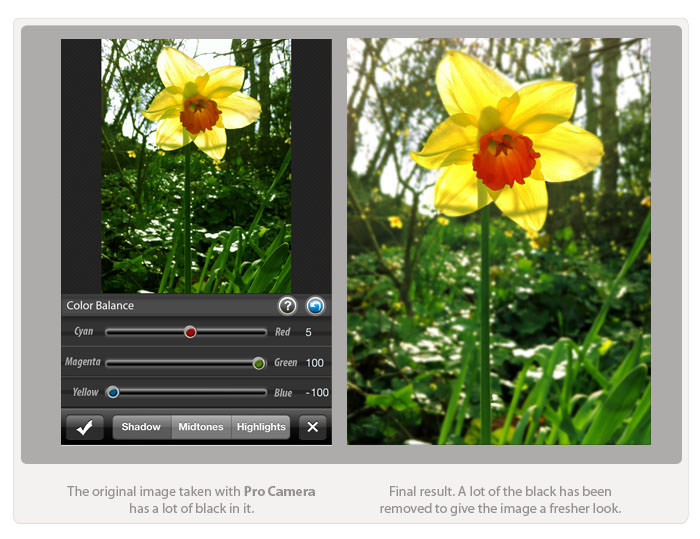
Task: Apply changes with the checkmark button
Action: coord(85,427)
